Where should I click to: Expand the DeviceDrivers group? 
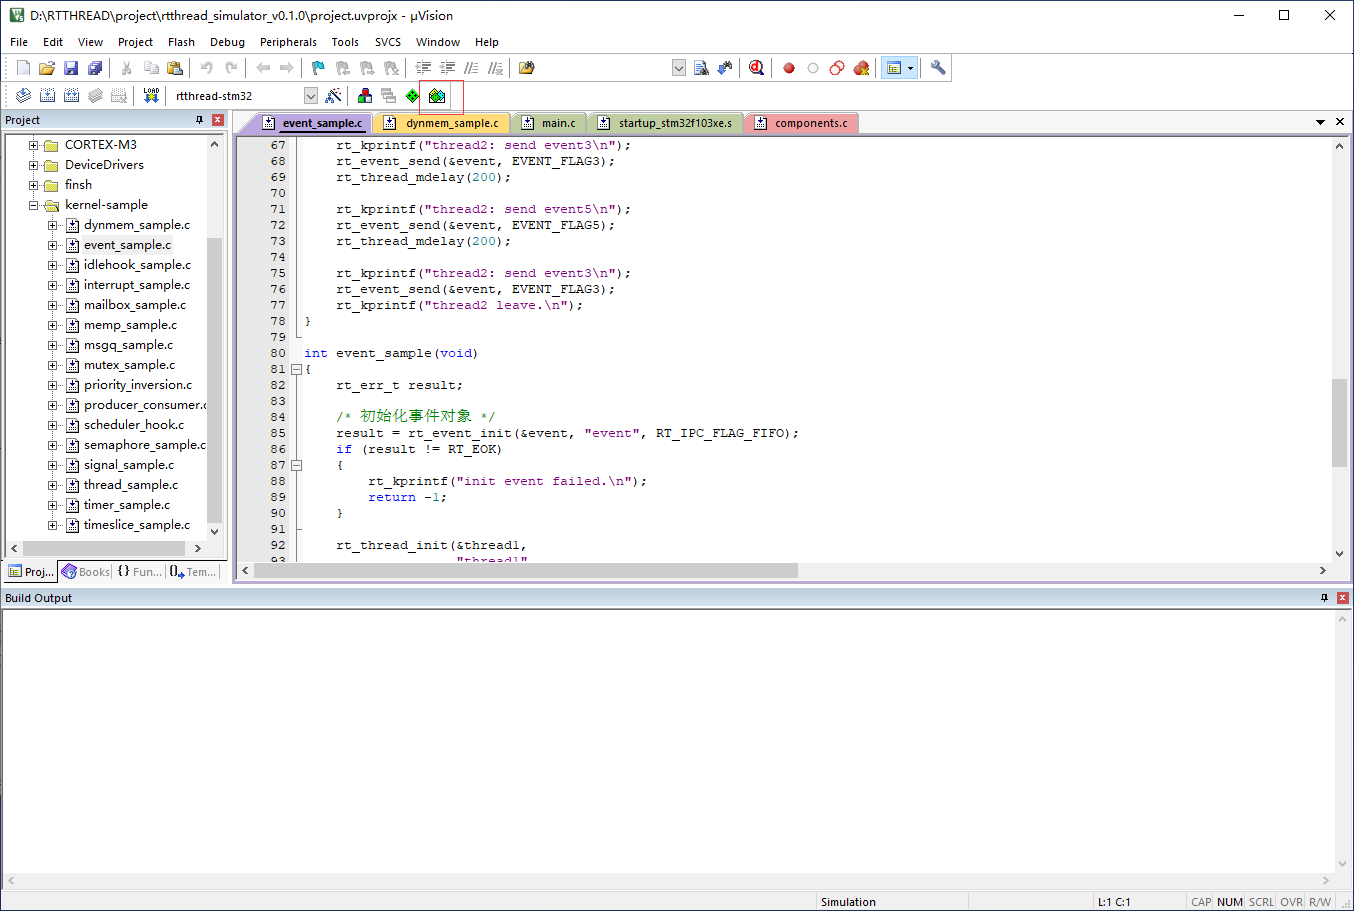[x=33, y=165]
